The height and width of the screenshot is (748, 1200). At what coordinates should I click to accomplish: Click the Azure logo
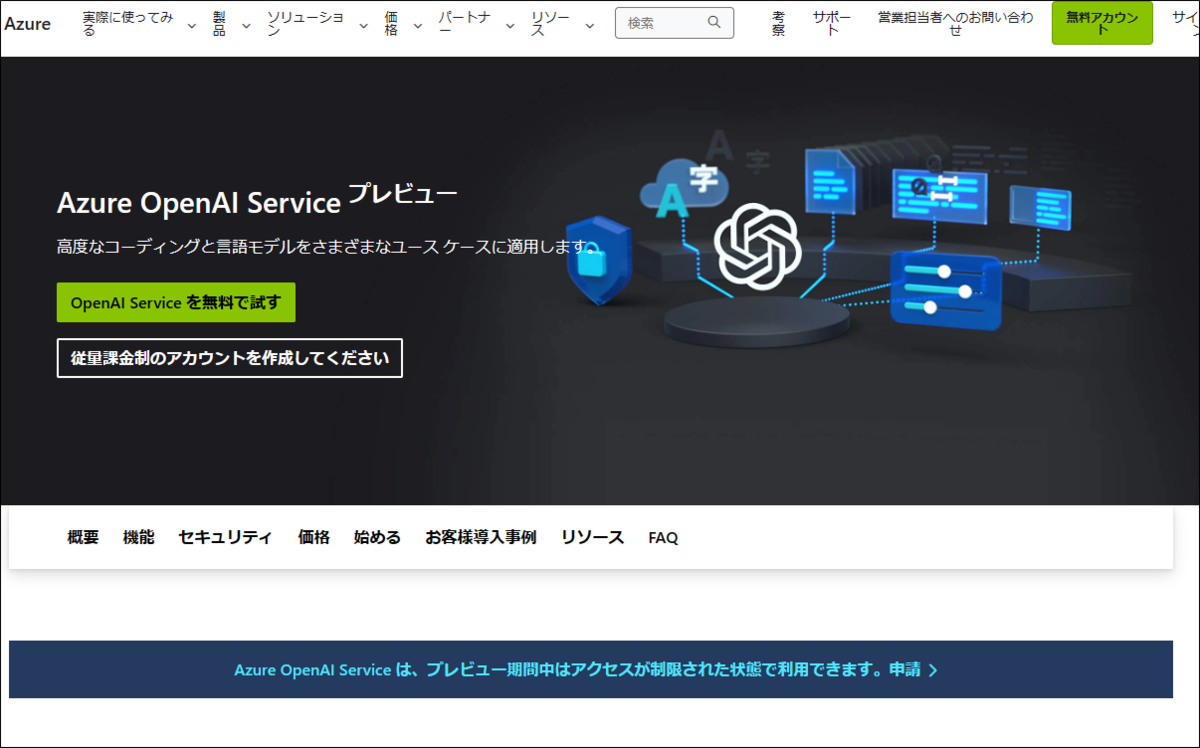coord(29,24)
